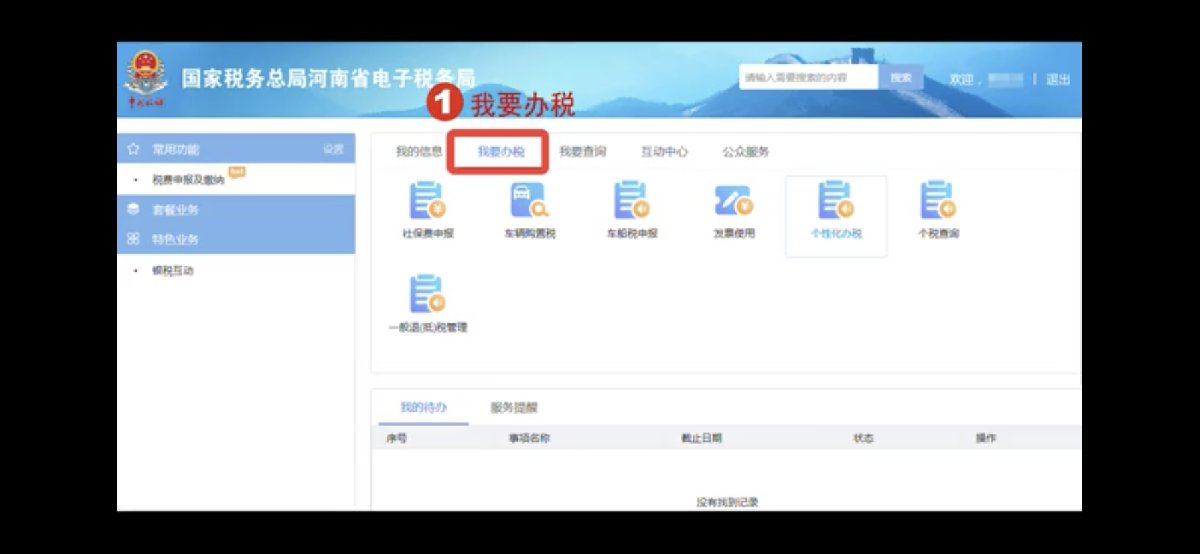The height and width of the screenshot is (554, 1200).
Task: Select the 我的待办 tab
Action: 423,408
